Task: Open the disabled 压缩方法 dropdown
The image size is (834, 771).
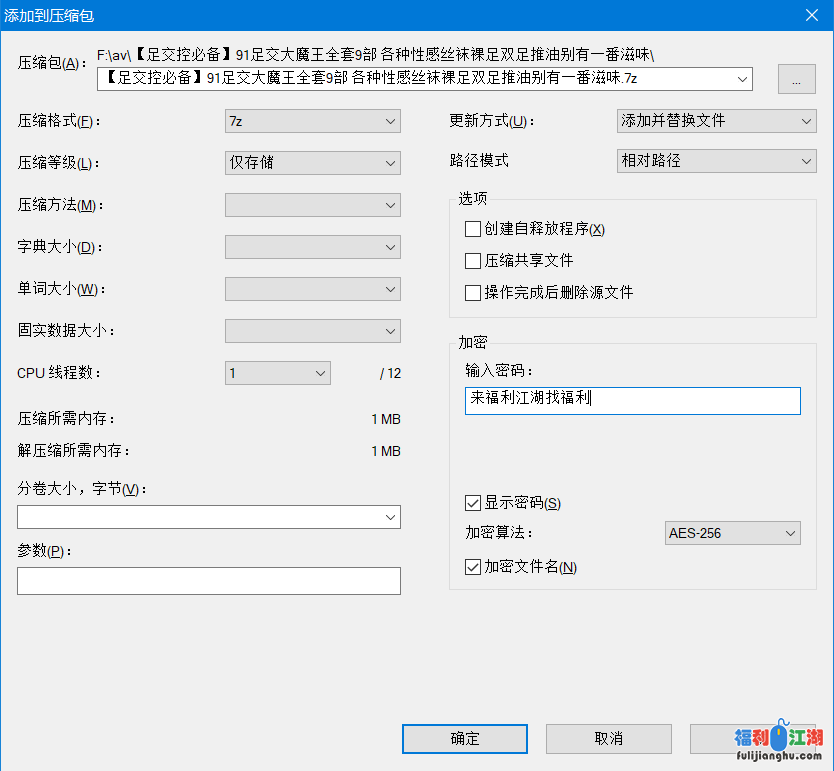Action: [x=312, y=205]
